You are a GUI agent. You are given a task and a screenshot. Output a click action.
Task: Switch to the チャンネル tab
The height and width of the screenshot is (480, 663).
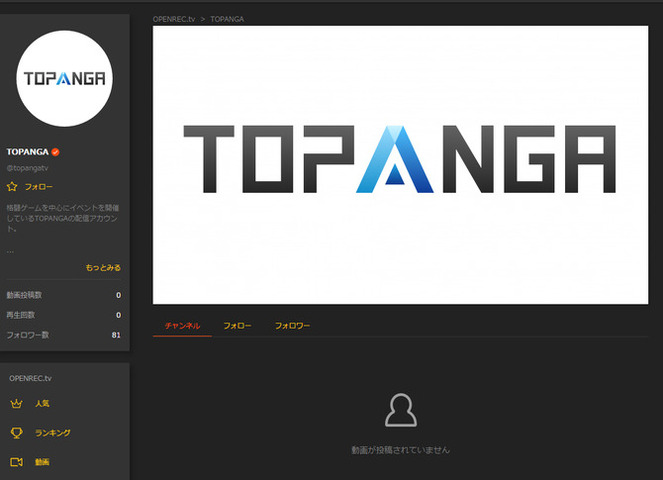182,326
